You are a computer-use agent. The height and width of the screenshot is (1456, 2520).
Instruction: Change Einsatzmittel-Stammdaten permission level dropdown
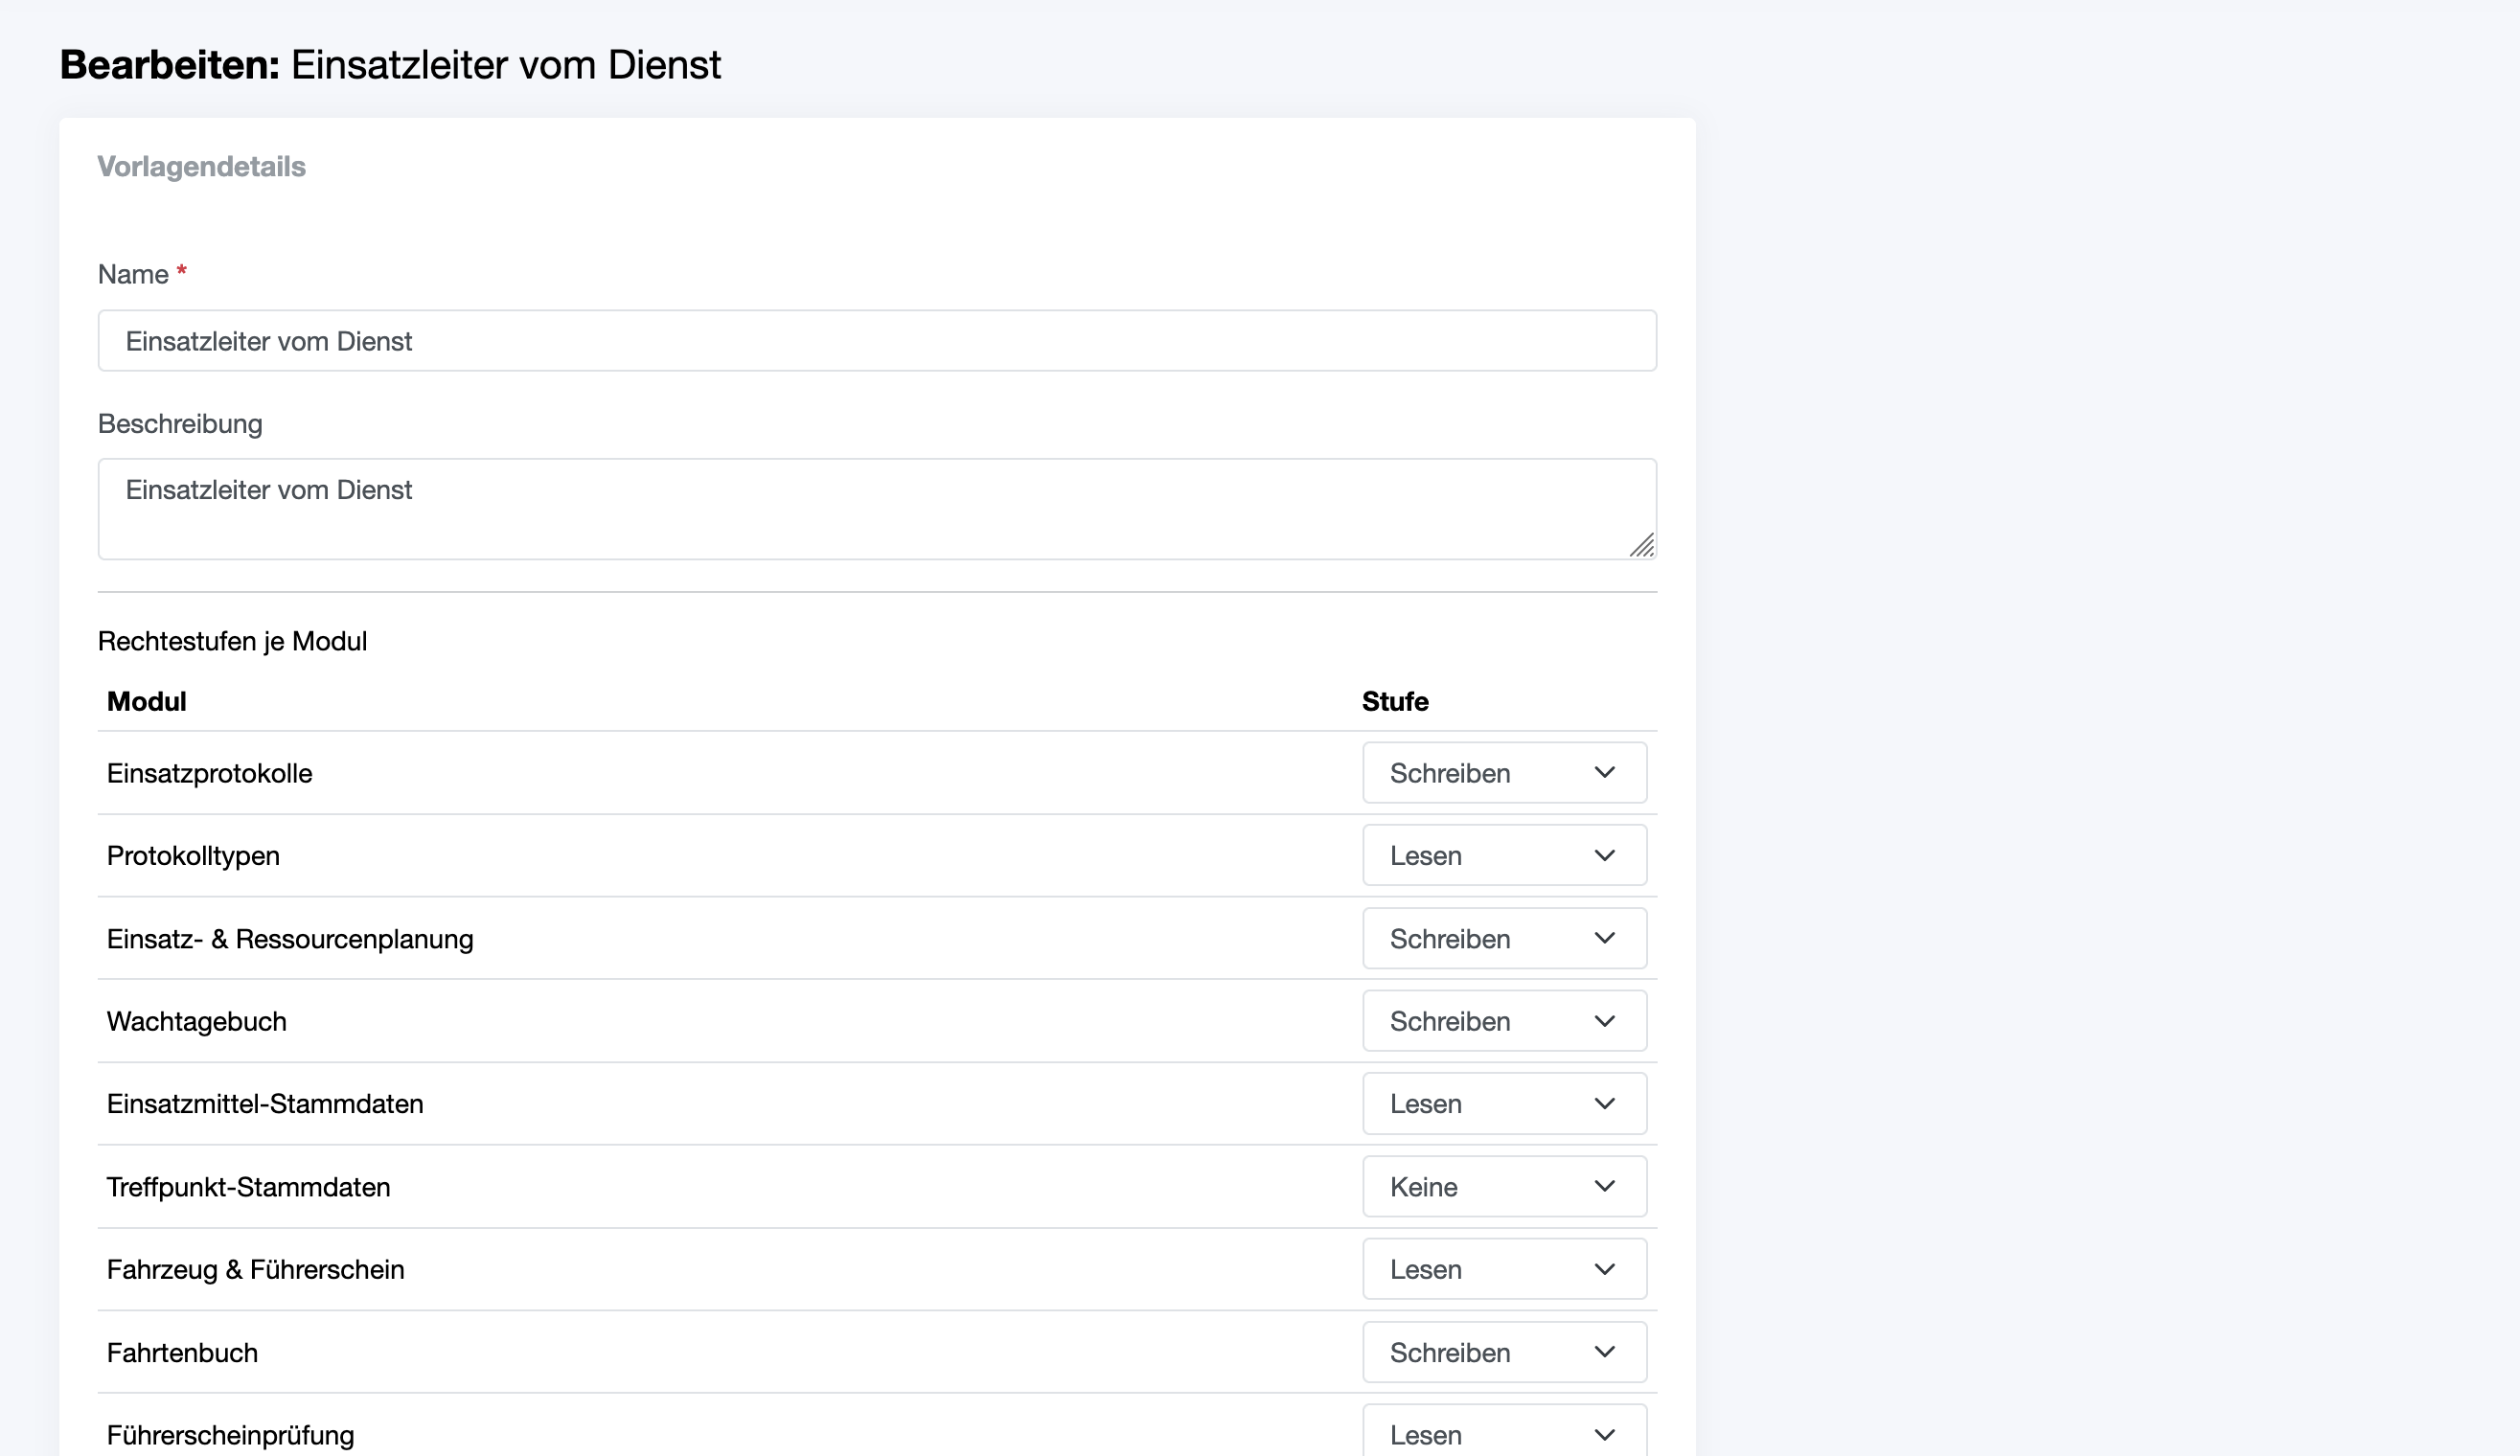click(x=1504, y=1103)
